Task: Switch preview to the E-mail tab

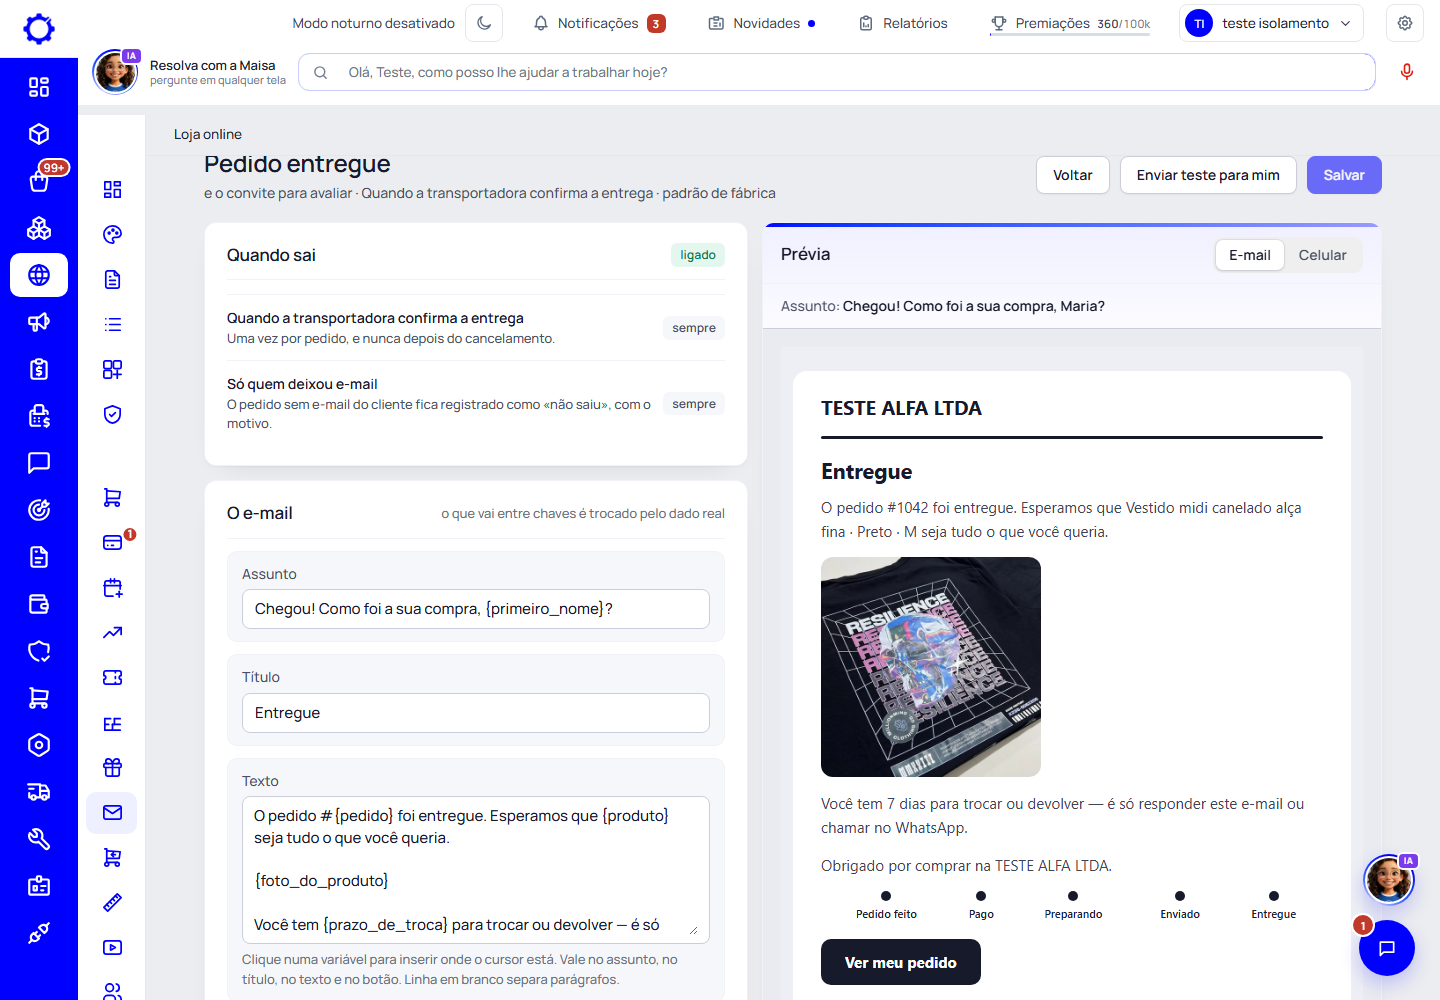Action: [1250, 255]
